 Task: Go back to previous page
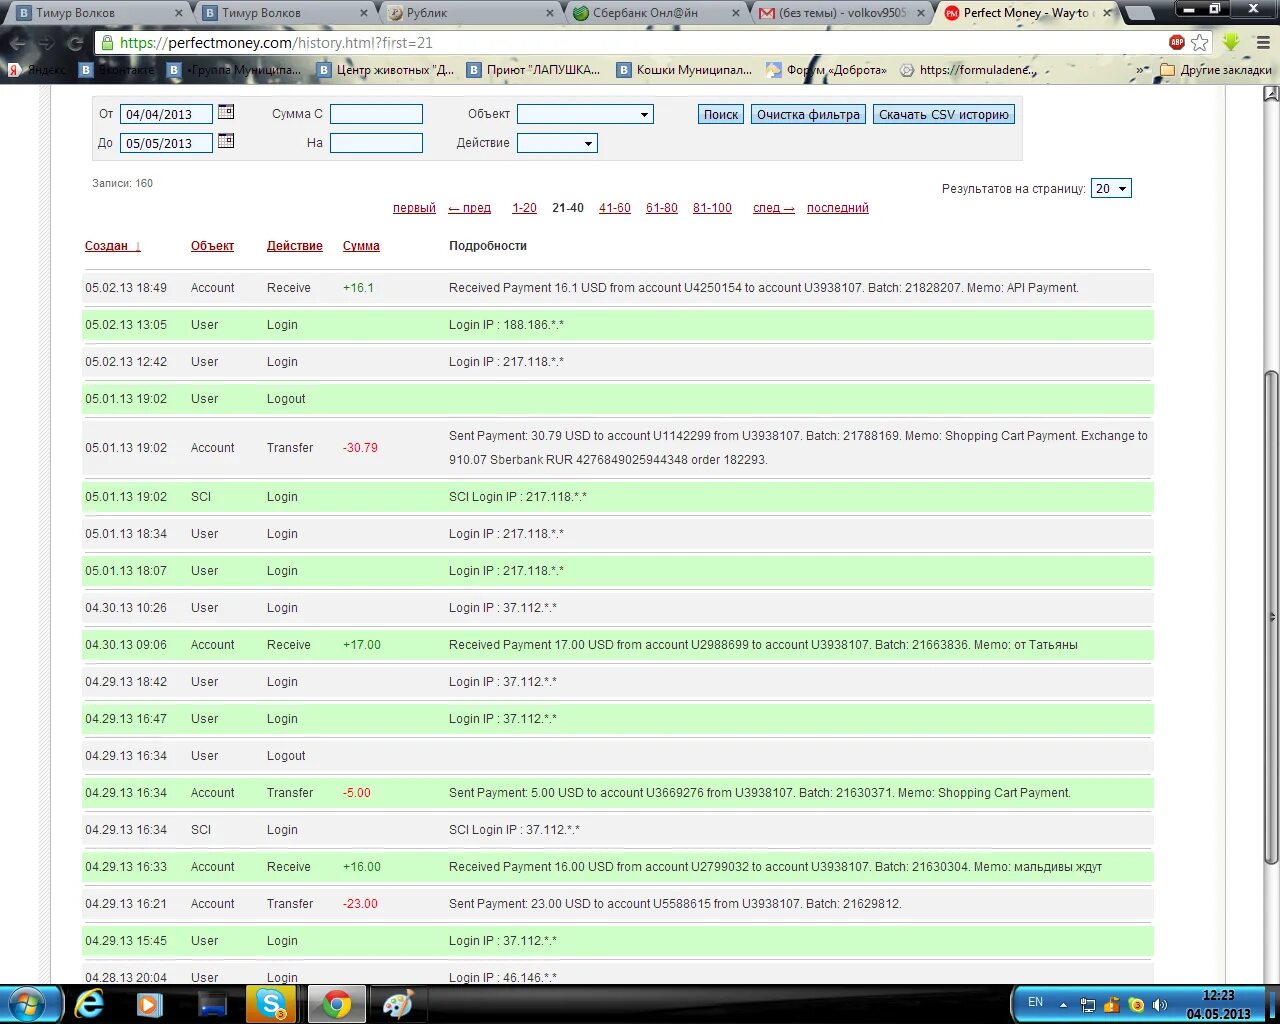point(18,43)
